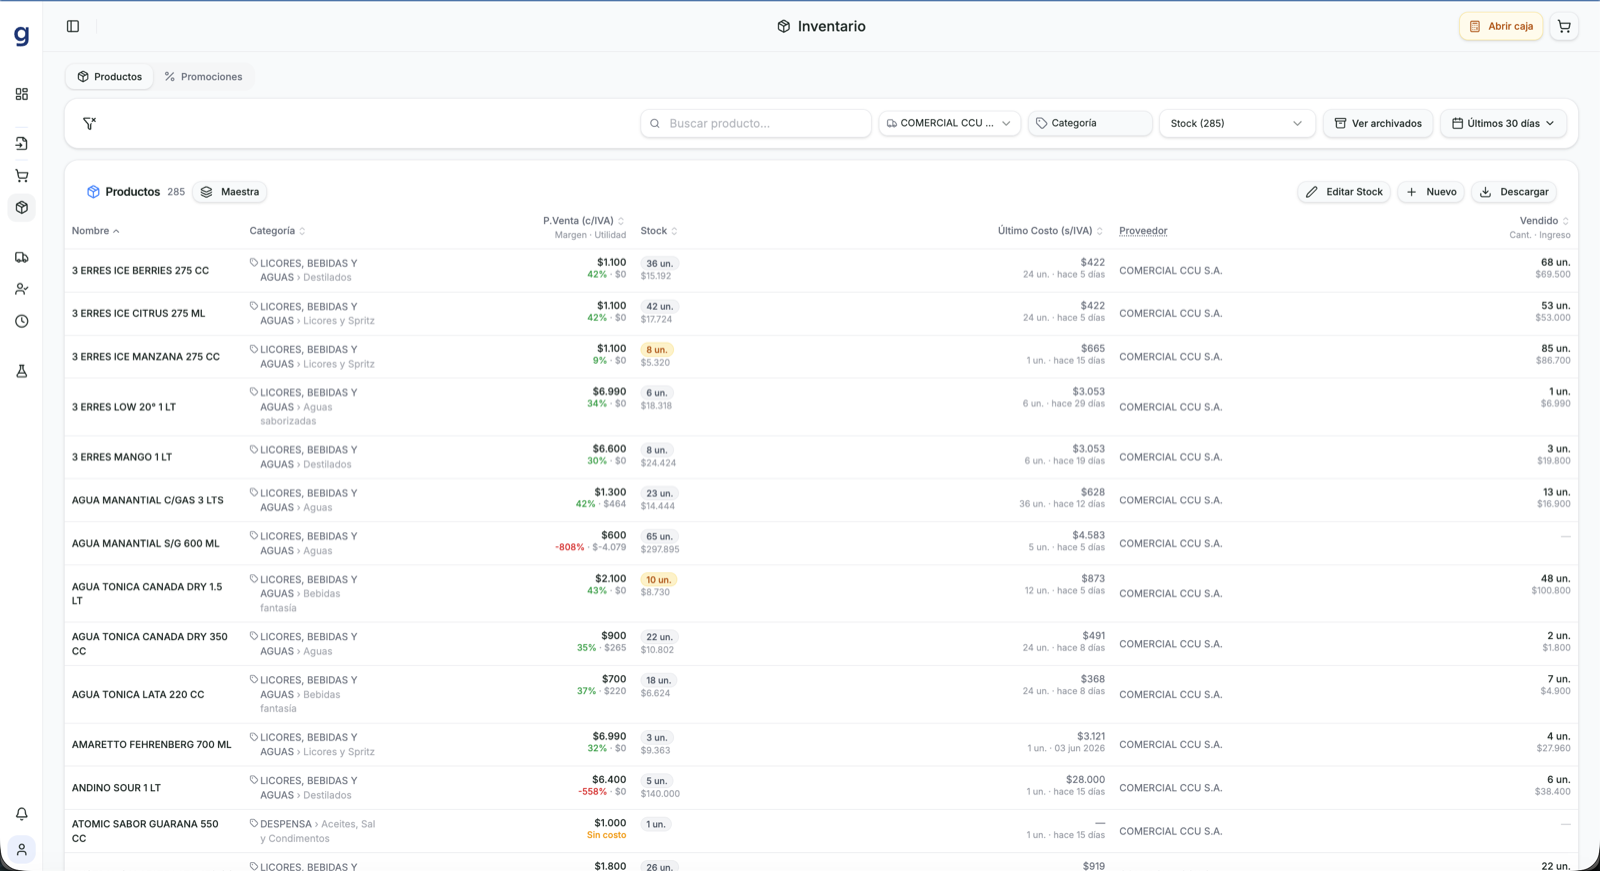Image resolution: width=1600 pixels, height=871 pixels.
Task: Open the shopping cart in the top right
Action: coord(1564,26)
